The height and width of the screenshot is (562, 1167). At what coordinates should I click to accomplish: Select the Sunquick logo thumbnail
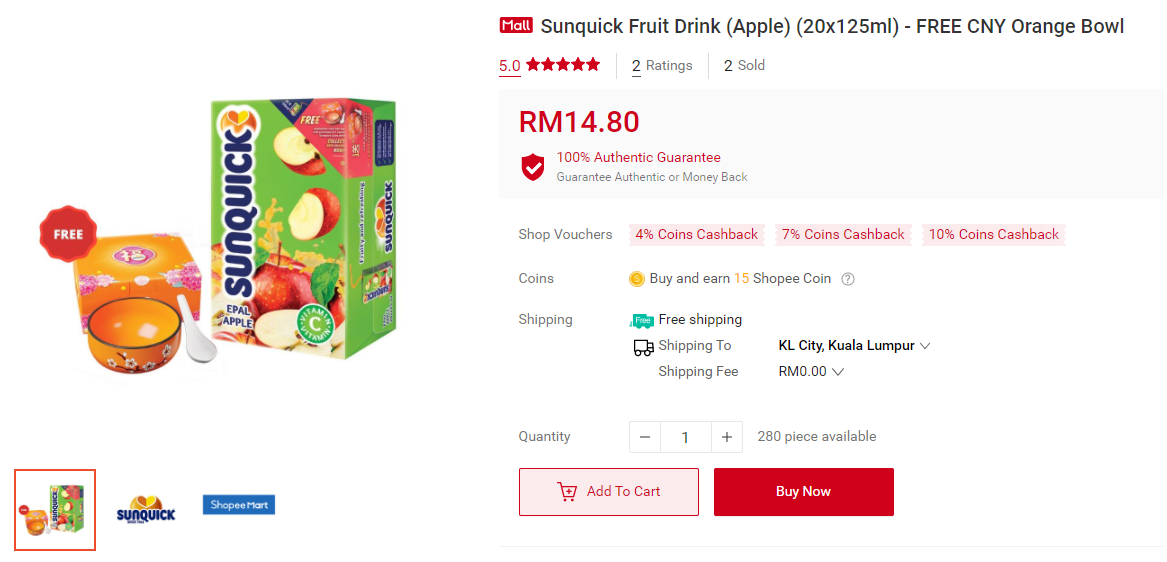click(146, 510)
